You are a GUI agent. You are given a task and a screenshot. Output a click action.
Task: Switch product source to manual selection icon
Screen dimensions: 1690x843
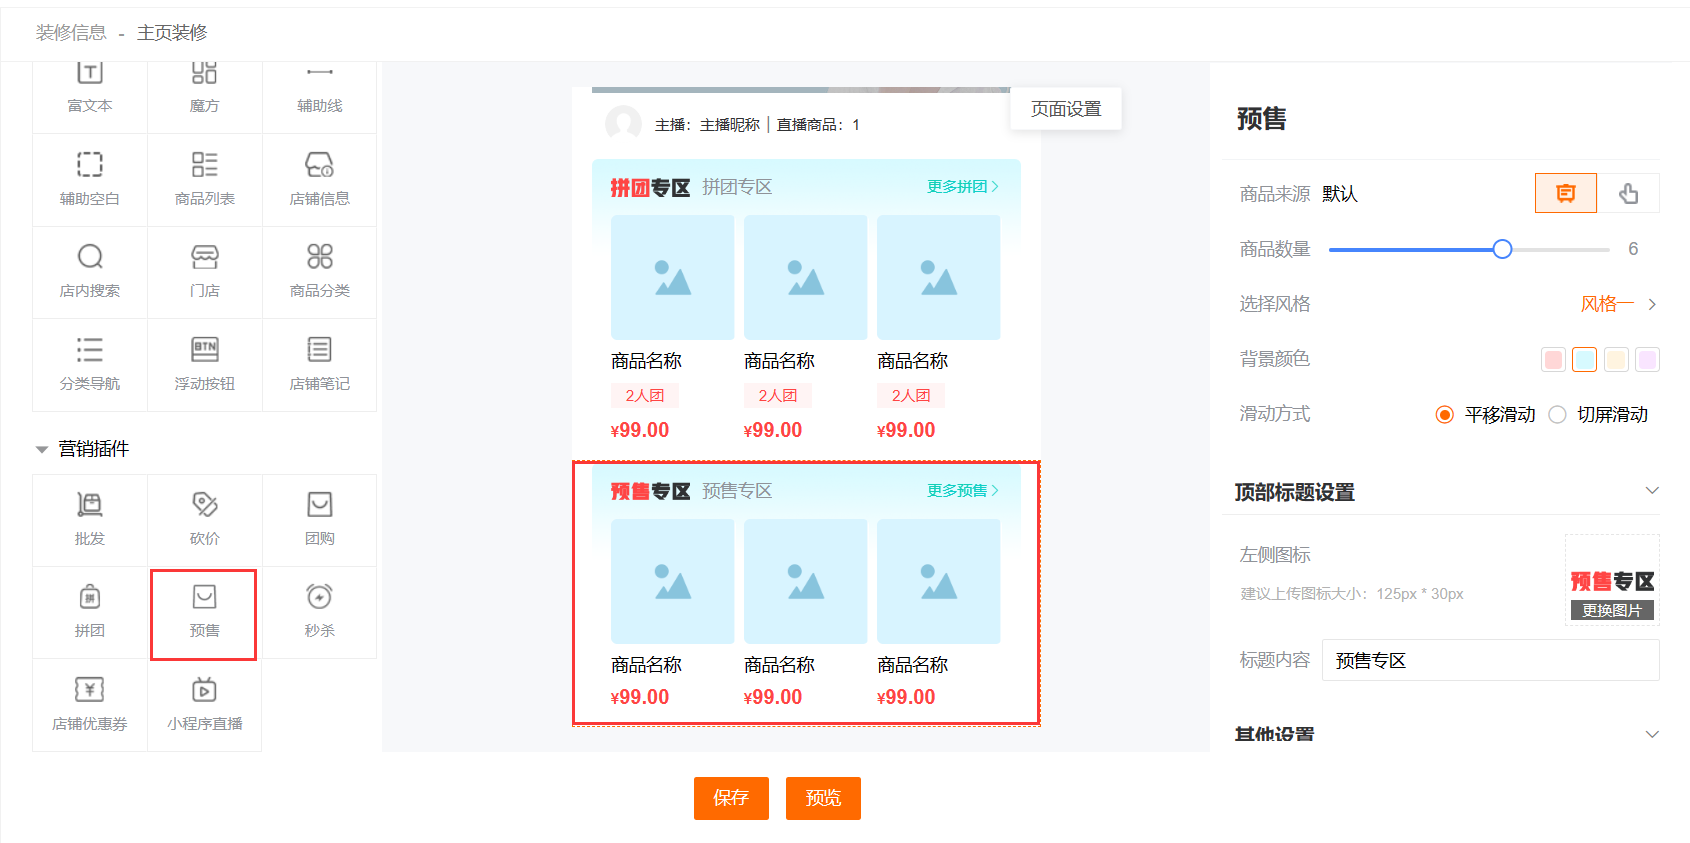click(x=1628, y=193)
